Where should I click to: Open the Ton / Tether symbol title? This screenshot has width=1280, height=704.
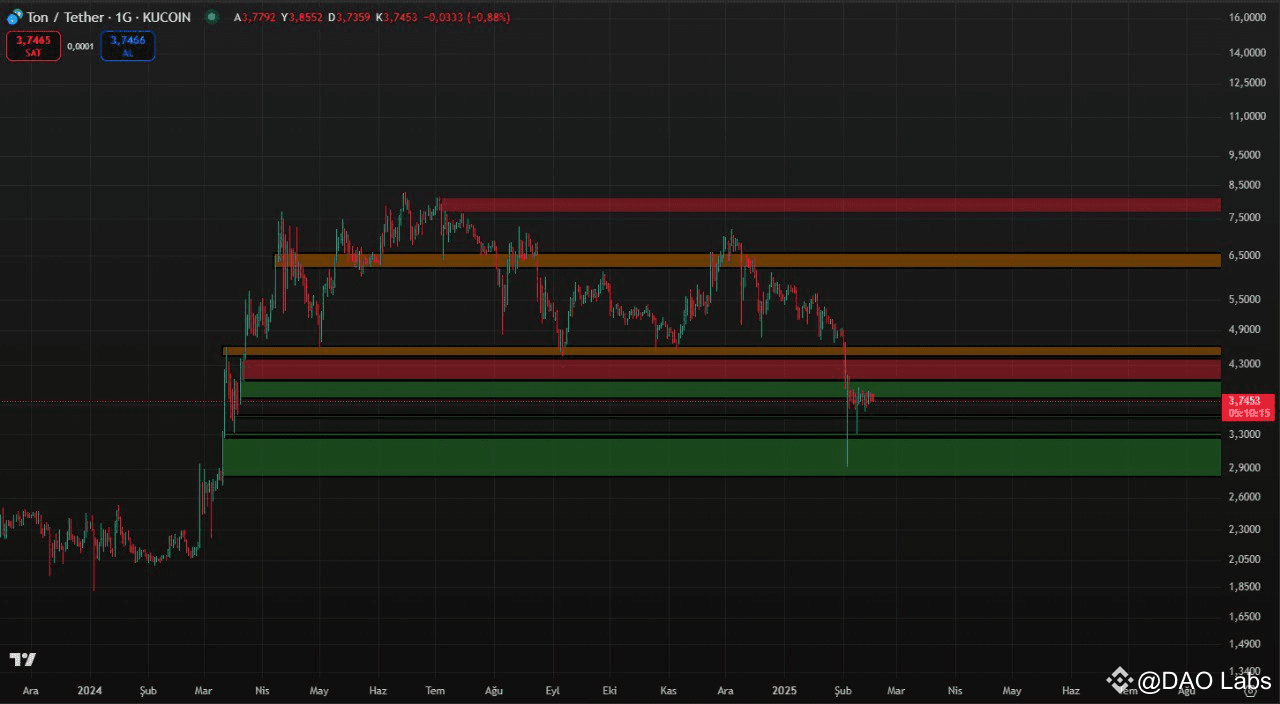point(108,17)
